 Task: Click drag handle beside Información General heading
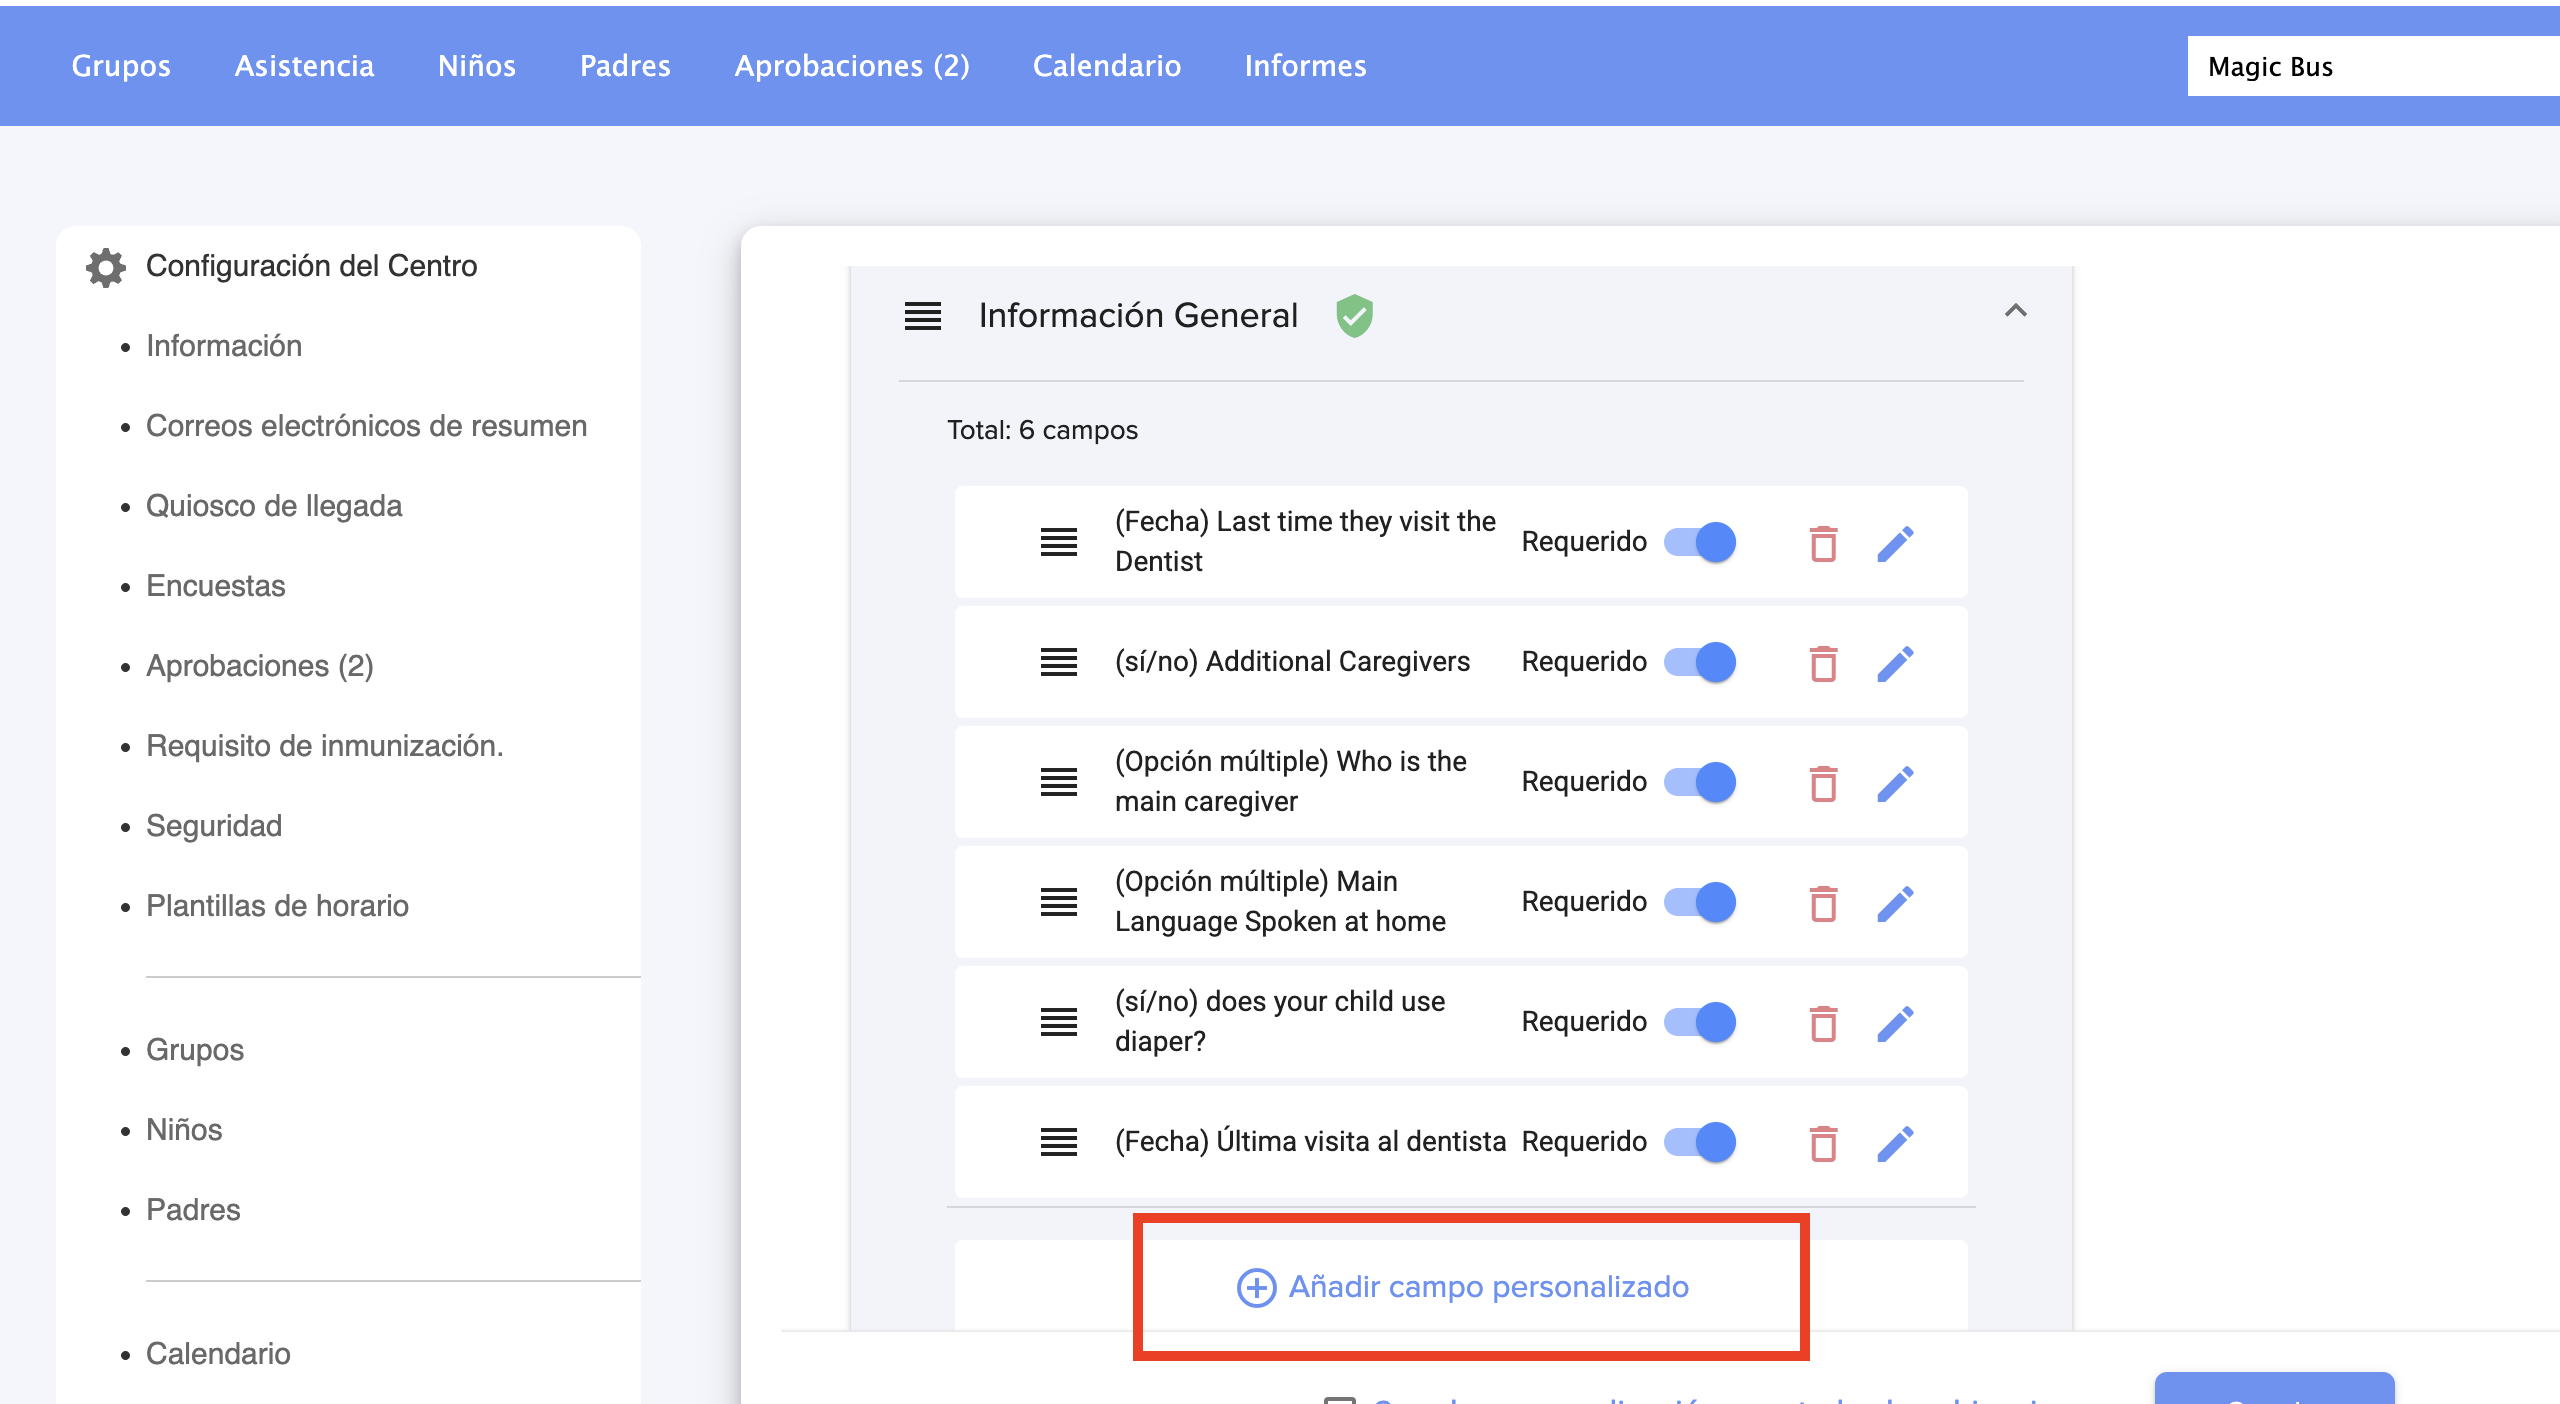[x=922, y=316]
